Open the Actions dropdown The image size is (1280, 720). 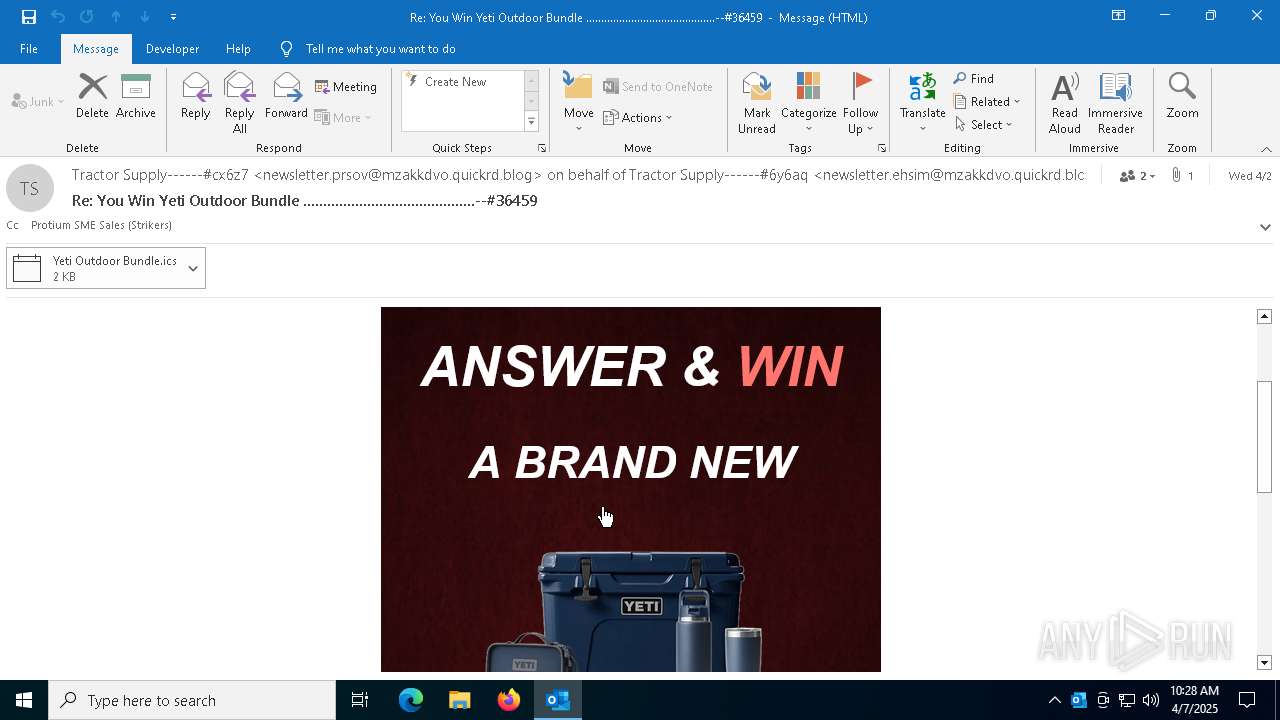click(x=638, y=117)
